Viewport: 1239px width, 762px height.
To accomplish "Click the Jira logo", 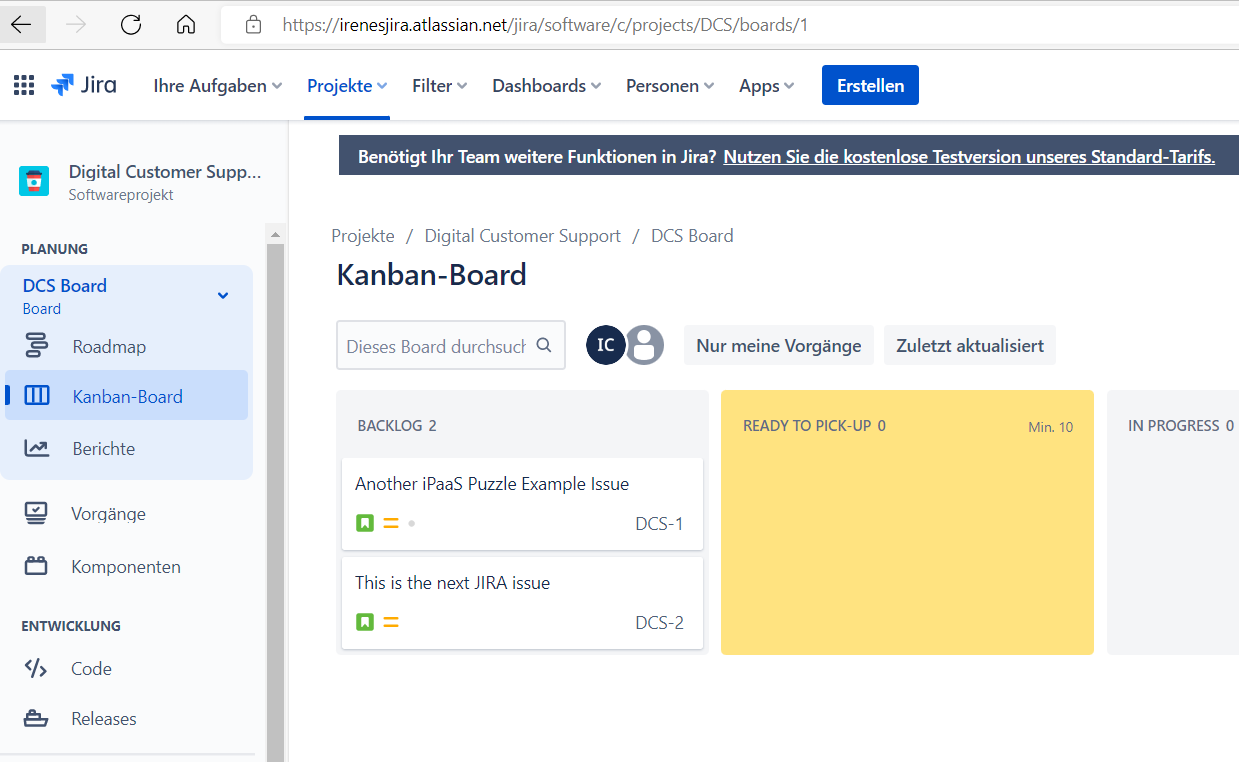I will click(x=84, y=85).
